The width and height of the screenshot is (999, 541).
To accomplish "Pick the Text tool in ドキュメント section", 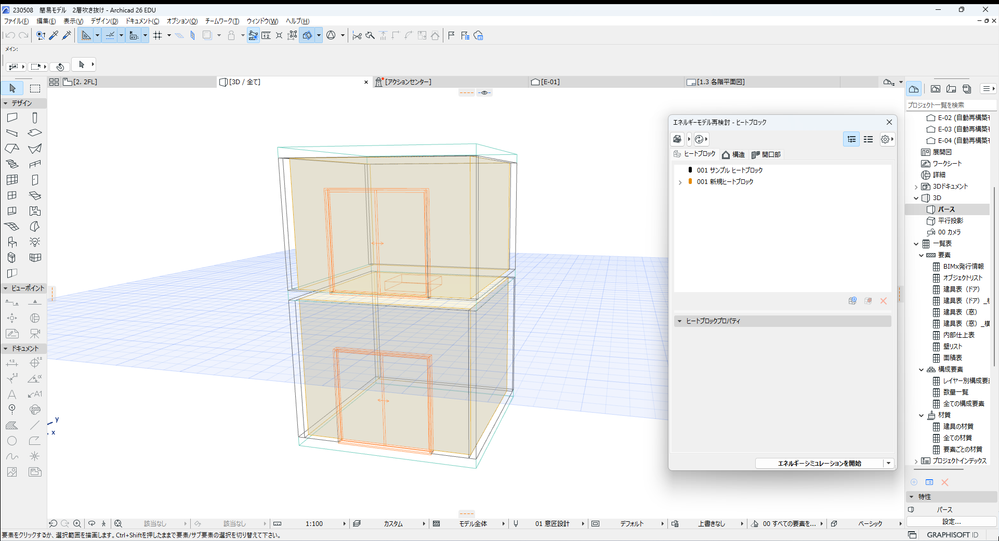I will (x=12, y=394).
